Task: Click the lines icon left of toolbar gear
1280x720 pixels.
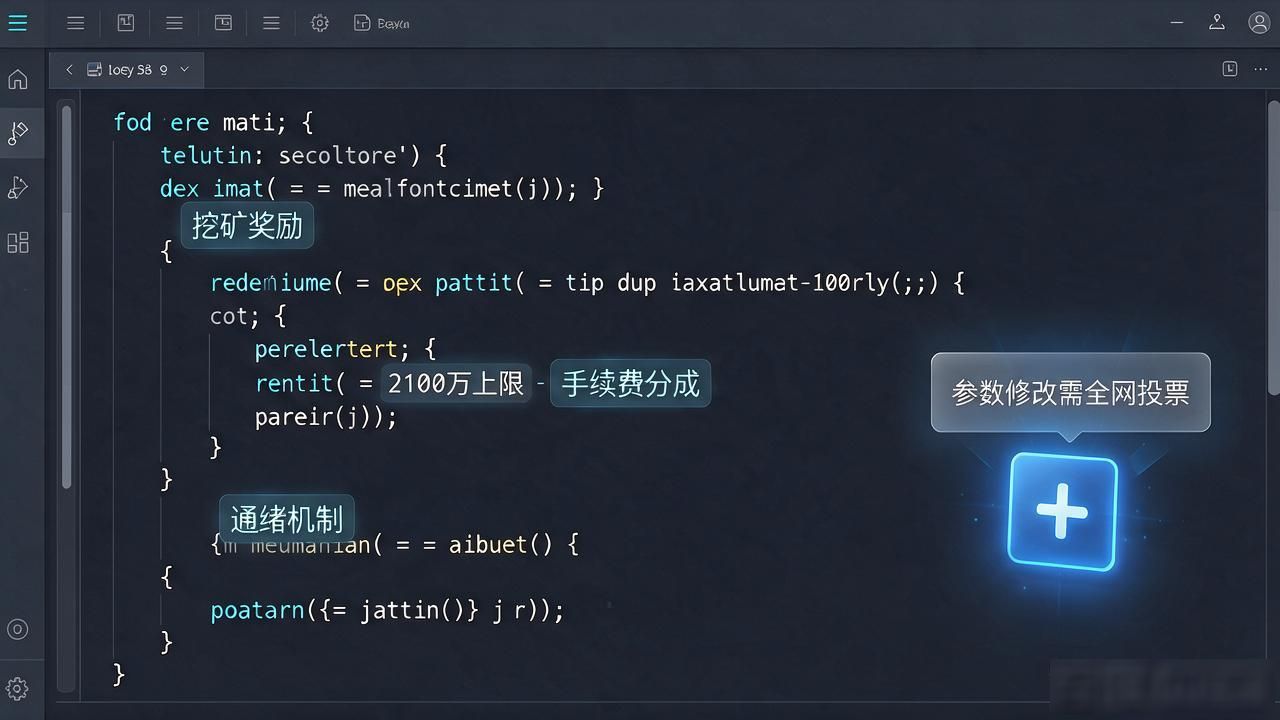Action: (x=271, y=22)
